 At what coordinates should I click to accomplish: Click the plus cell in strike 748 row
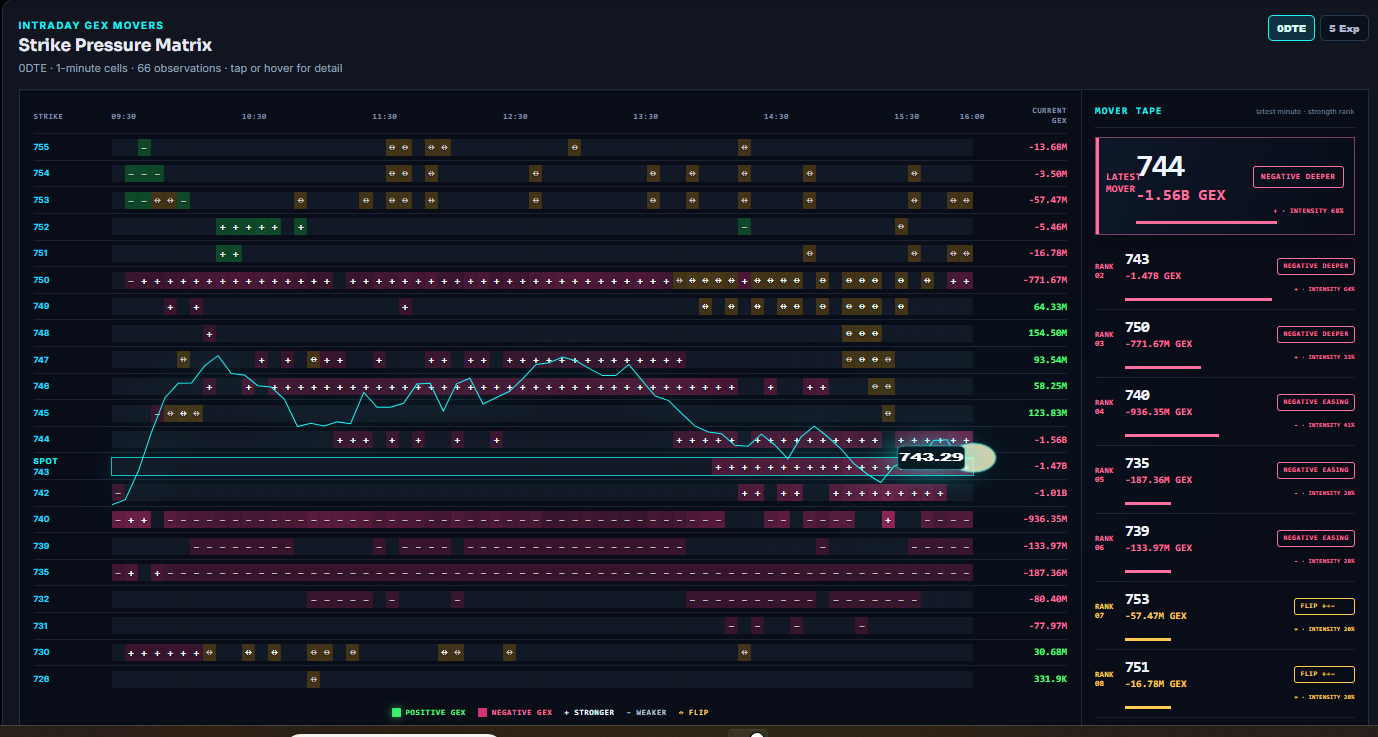pyautogui.click(x=209, y=333)
